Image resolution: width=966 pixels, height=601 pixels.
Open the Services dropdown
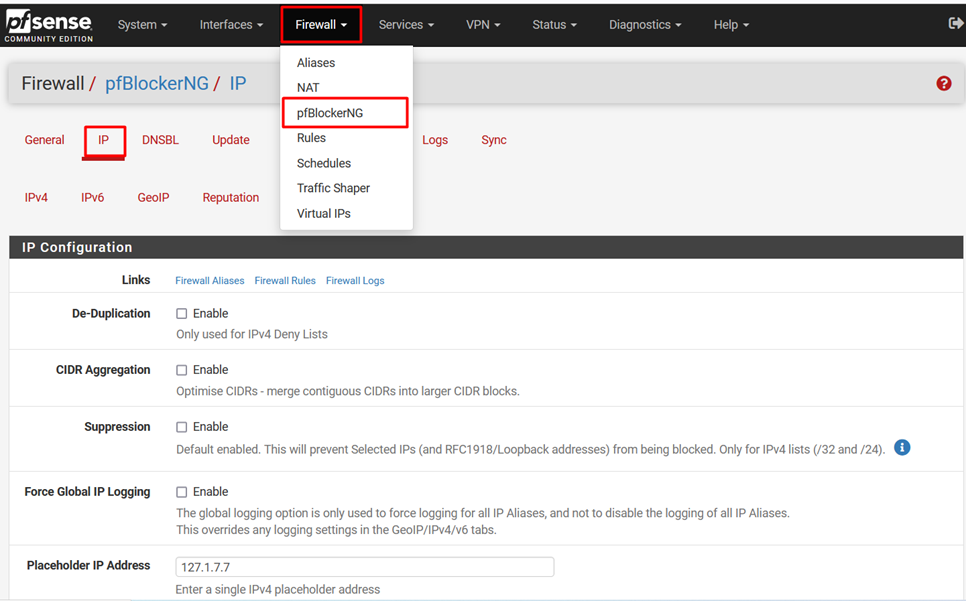pyautogui.click(x=406, y=25)
